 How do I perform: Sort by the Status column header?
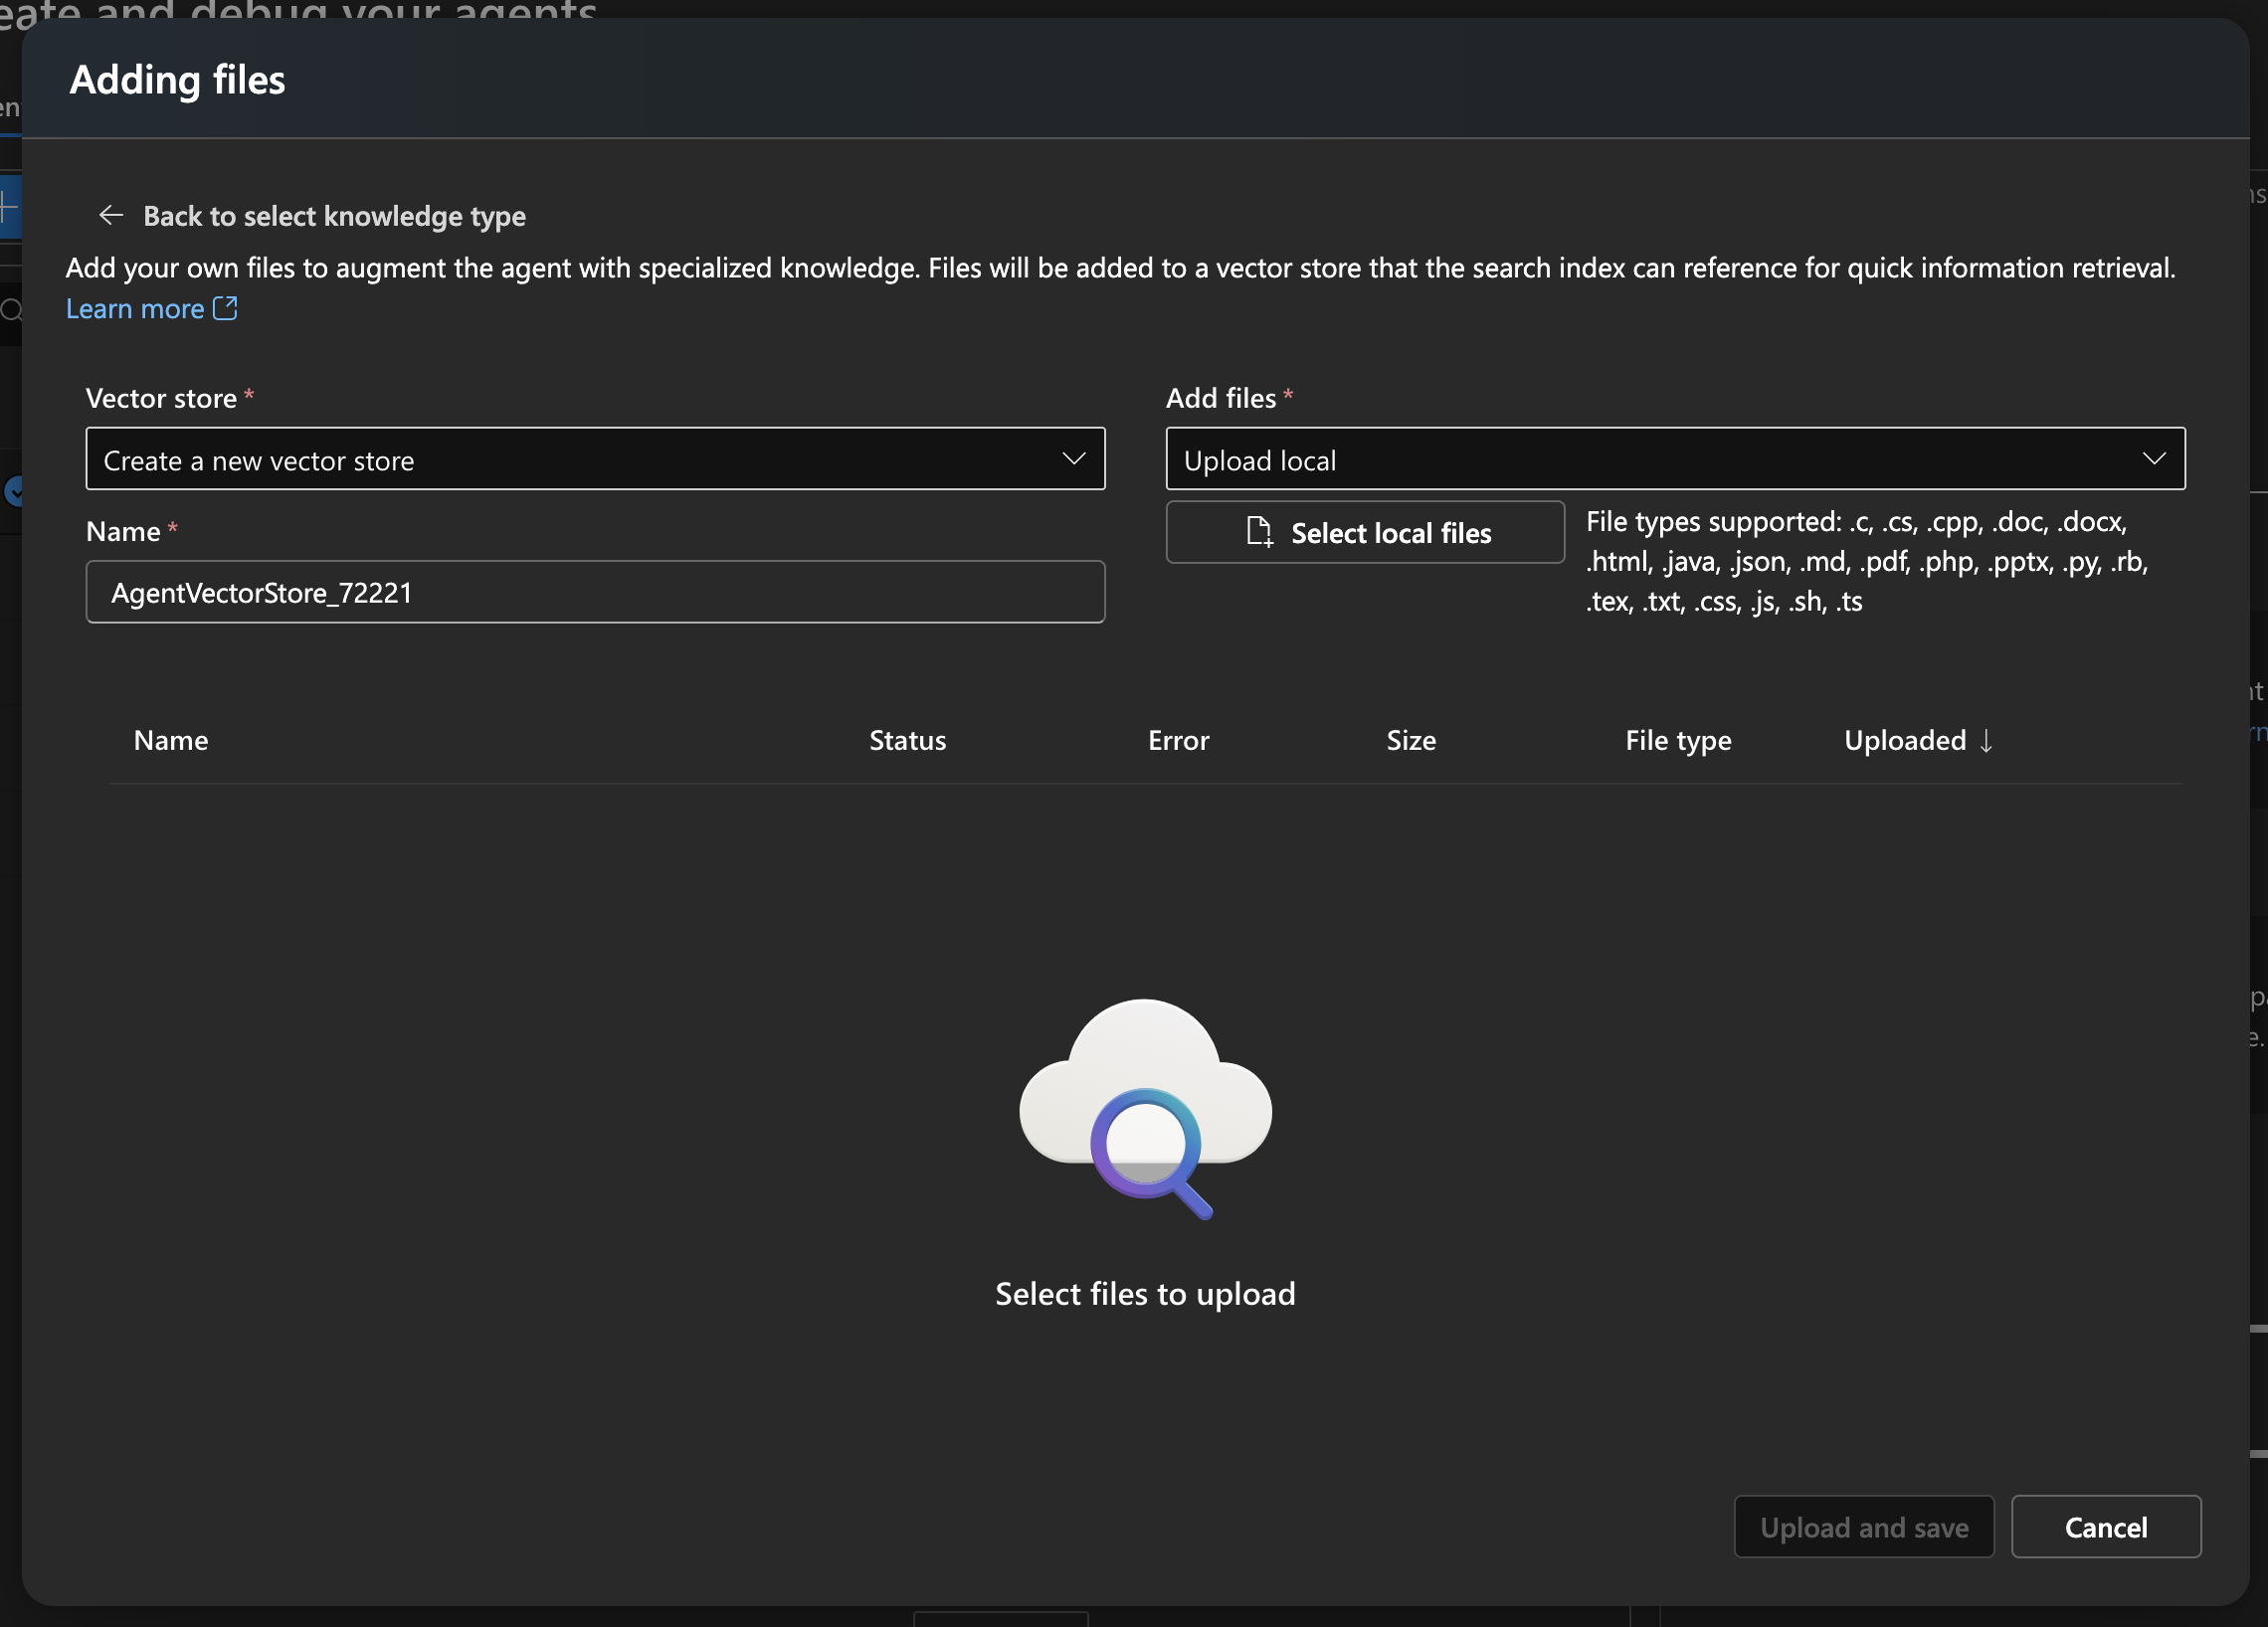pos(906,741)
